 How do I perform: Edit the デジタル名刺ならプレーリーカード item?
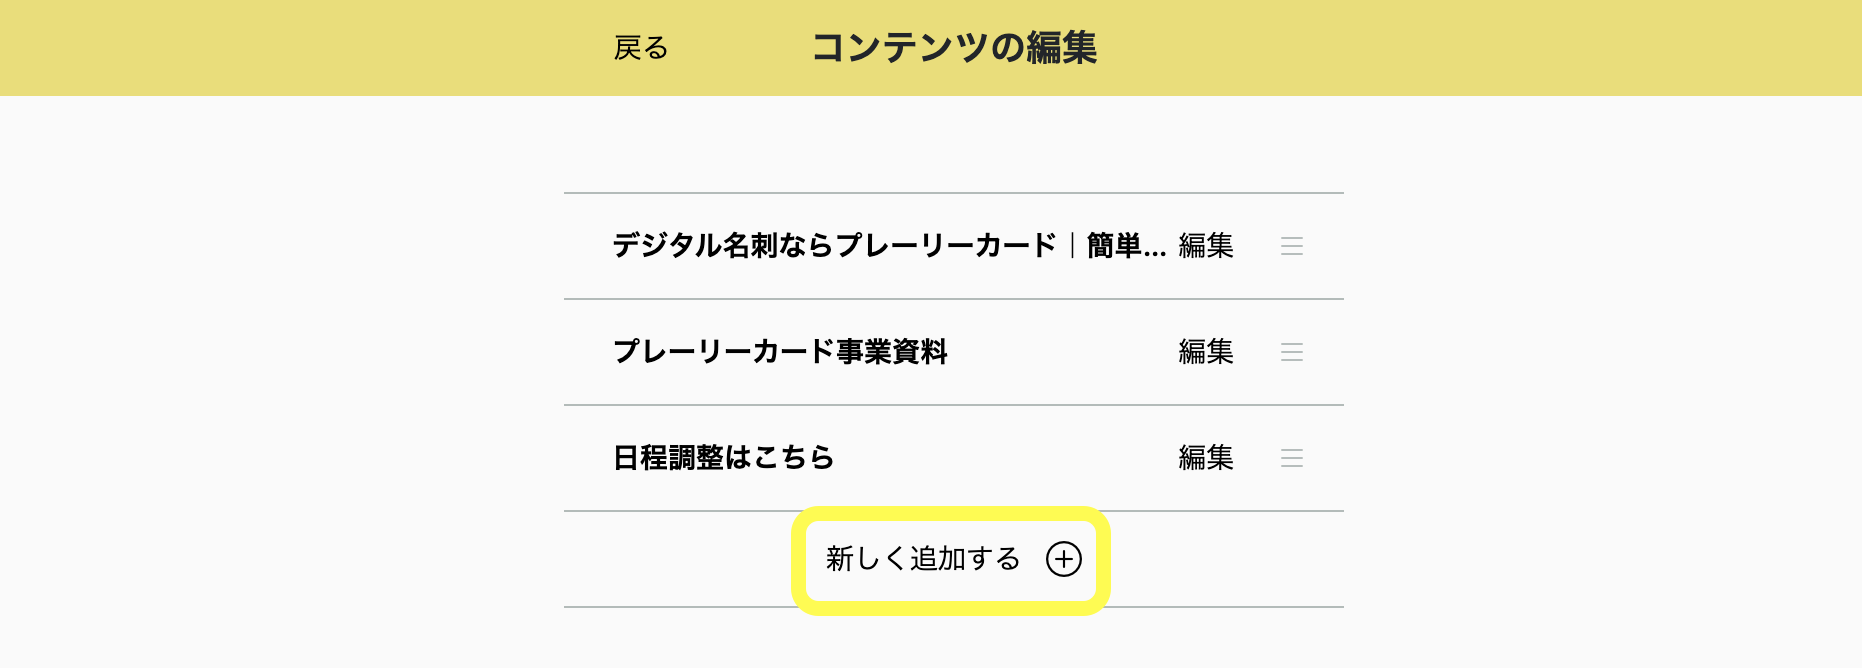click(1205, 246)
